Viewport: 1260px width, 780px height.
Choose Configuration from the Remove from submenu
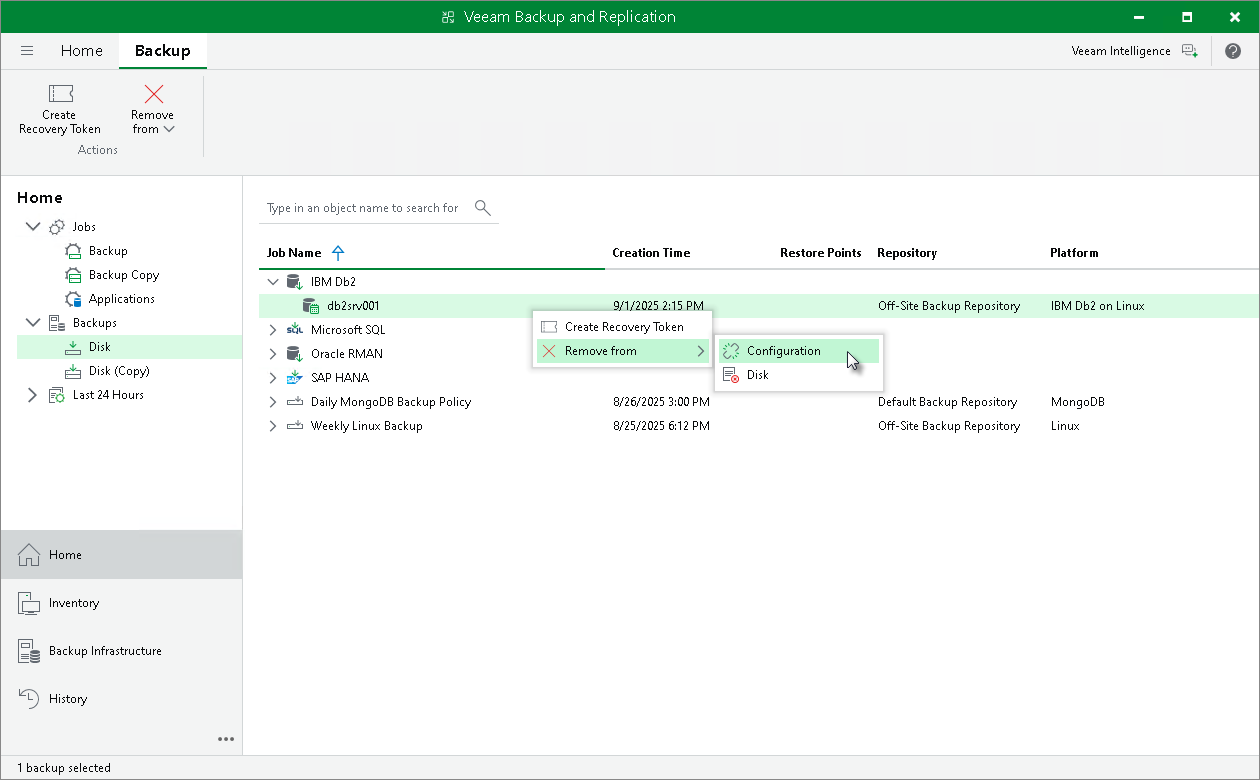781,351
